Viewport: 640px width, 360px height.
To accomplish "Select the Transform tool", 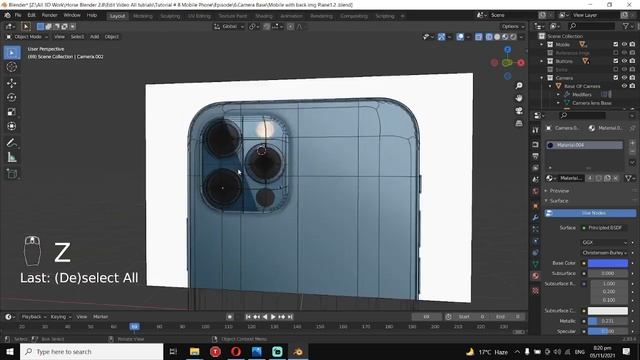I will (x=12, y=126).
